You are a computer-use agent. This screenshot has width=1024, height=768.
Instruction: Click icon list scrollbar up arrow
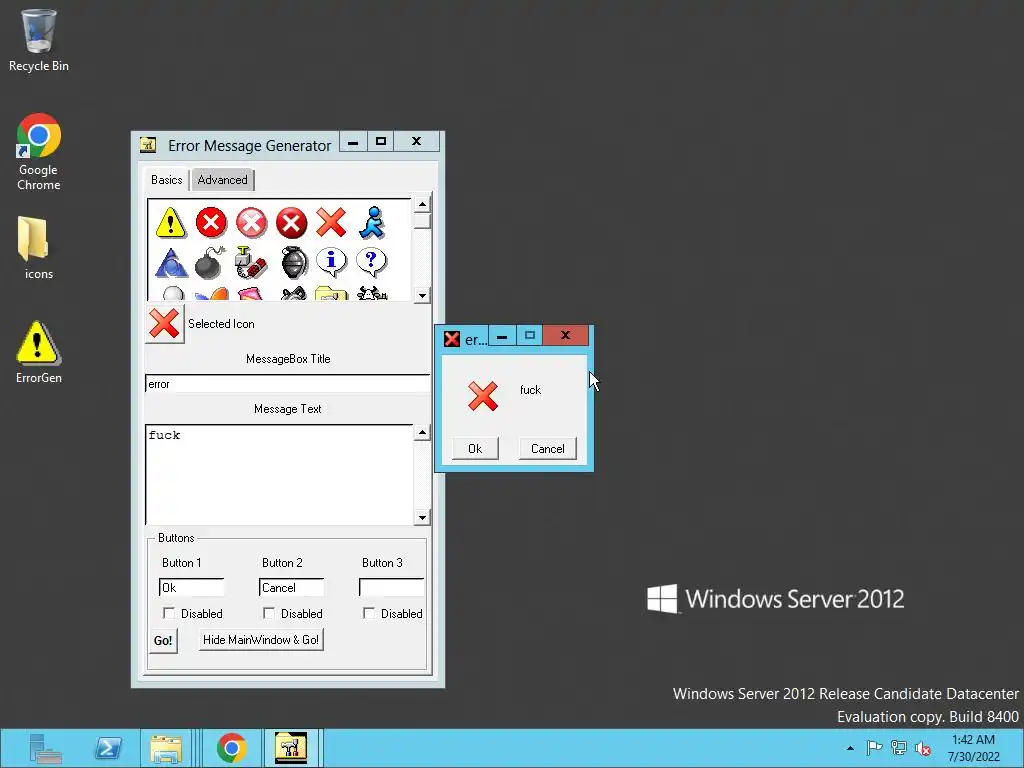click(423, 204)
